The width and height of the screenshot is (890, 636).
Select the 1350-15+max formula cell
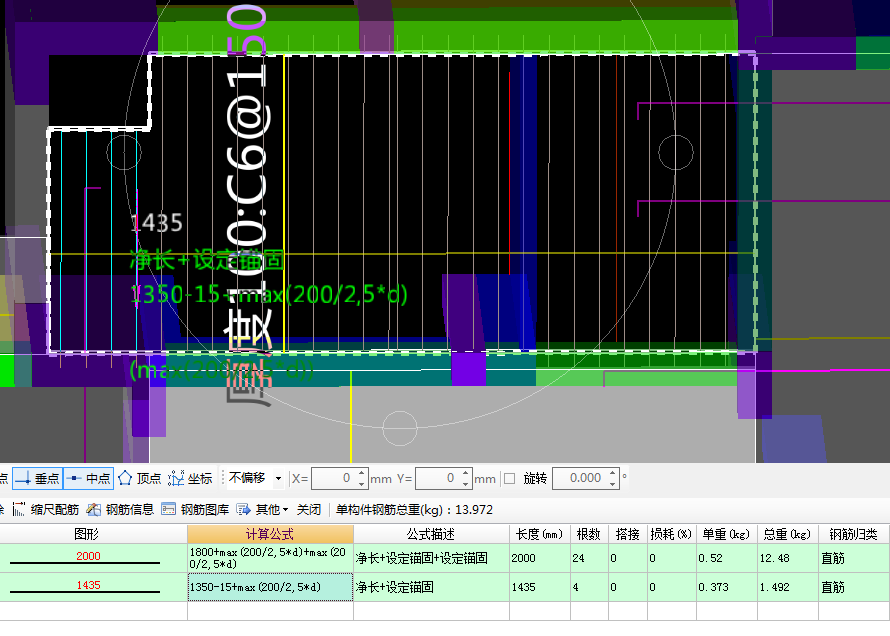[x=270, y=587]
